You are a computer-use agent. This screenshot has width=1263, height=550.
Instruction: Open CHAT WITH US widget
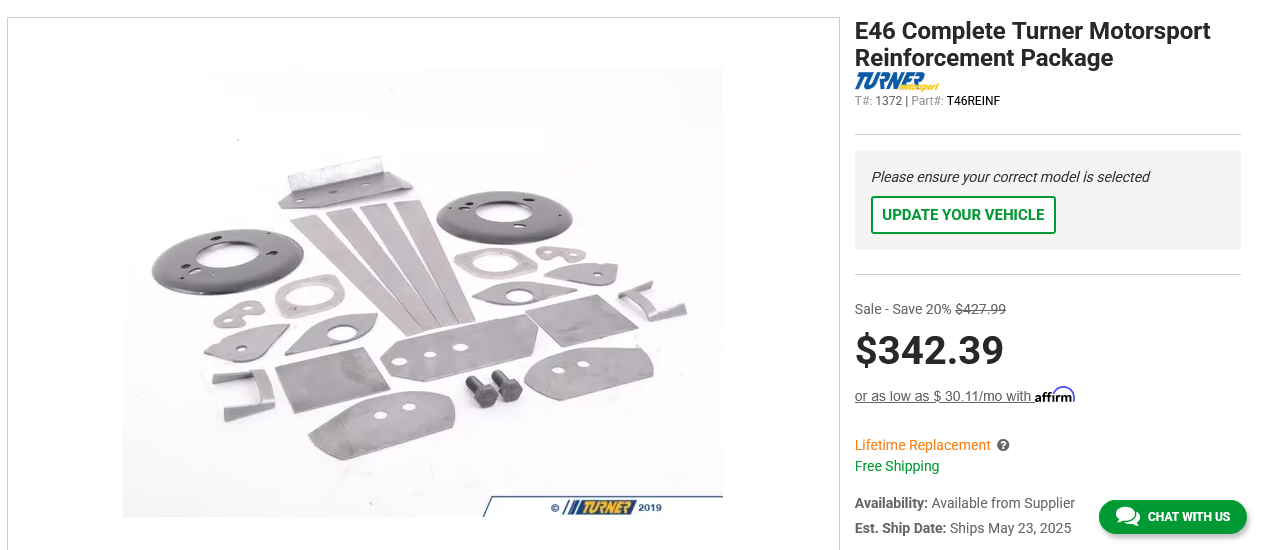click(x=1173, y=517)
